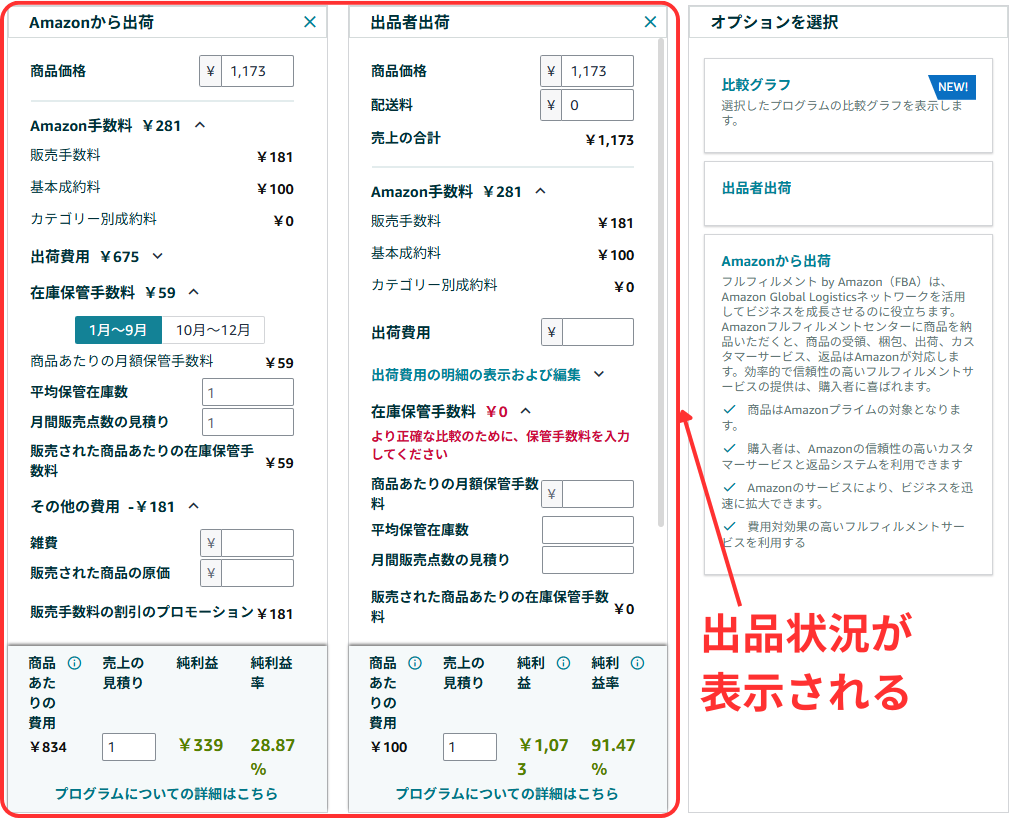
Task: Click info icon beside 商品あたりの費用 in 出品者出荷 panel
Action: tap(415, 663)
